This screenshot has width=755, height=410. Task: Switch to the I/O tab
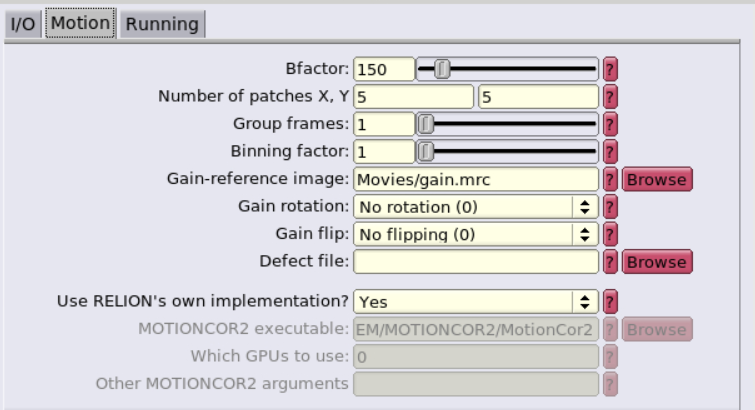[23, 24]
